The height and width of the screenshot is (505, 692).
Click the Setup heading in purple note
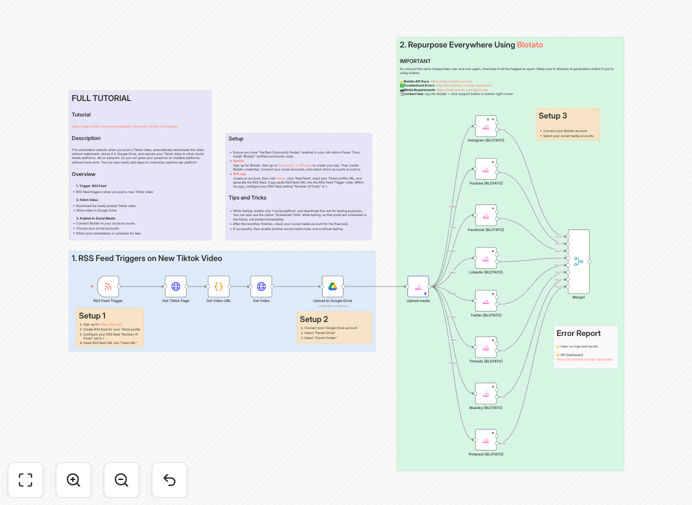click(x=236, y=139)
